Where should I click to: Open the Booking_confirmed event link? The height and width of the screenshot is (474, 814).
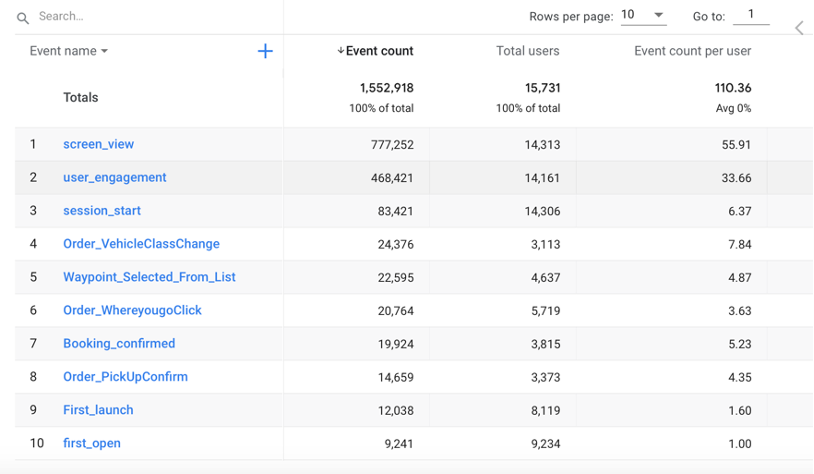119,343
